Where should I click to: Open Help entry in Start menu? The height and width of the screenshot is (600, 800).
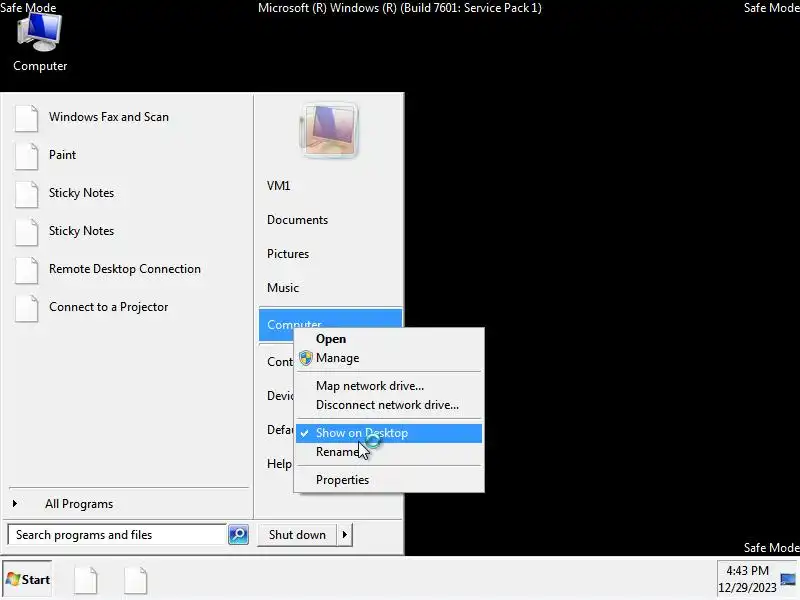click(x=279, y=464)
